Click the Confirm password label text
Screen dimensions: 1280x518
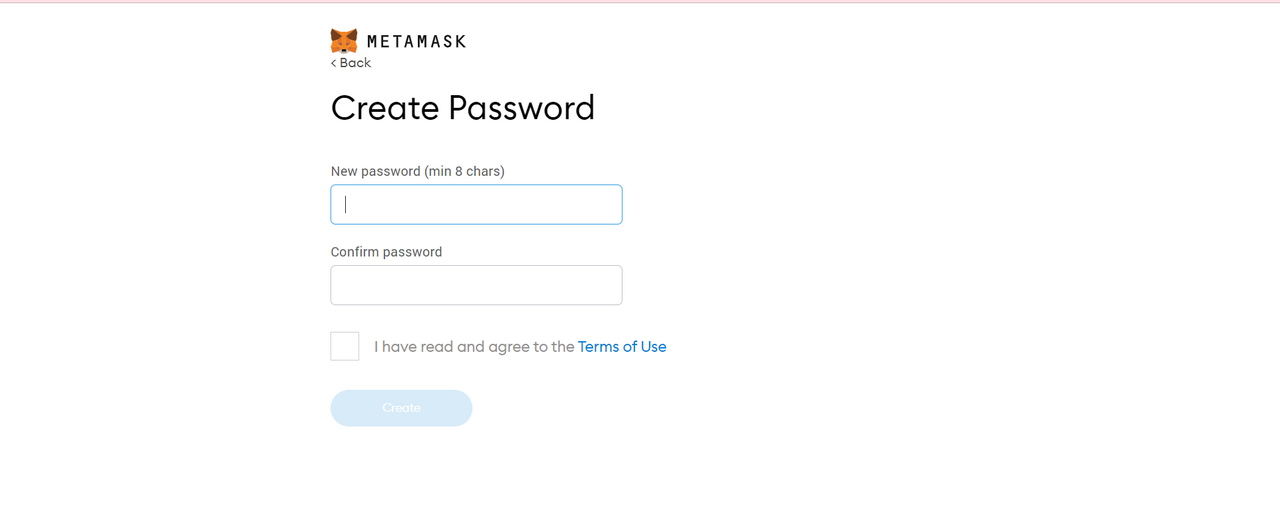(386, 252)
